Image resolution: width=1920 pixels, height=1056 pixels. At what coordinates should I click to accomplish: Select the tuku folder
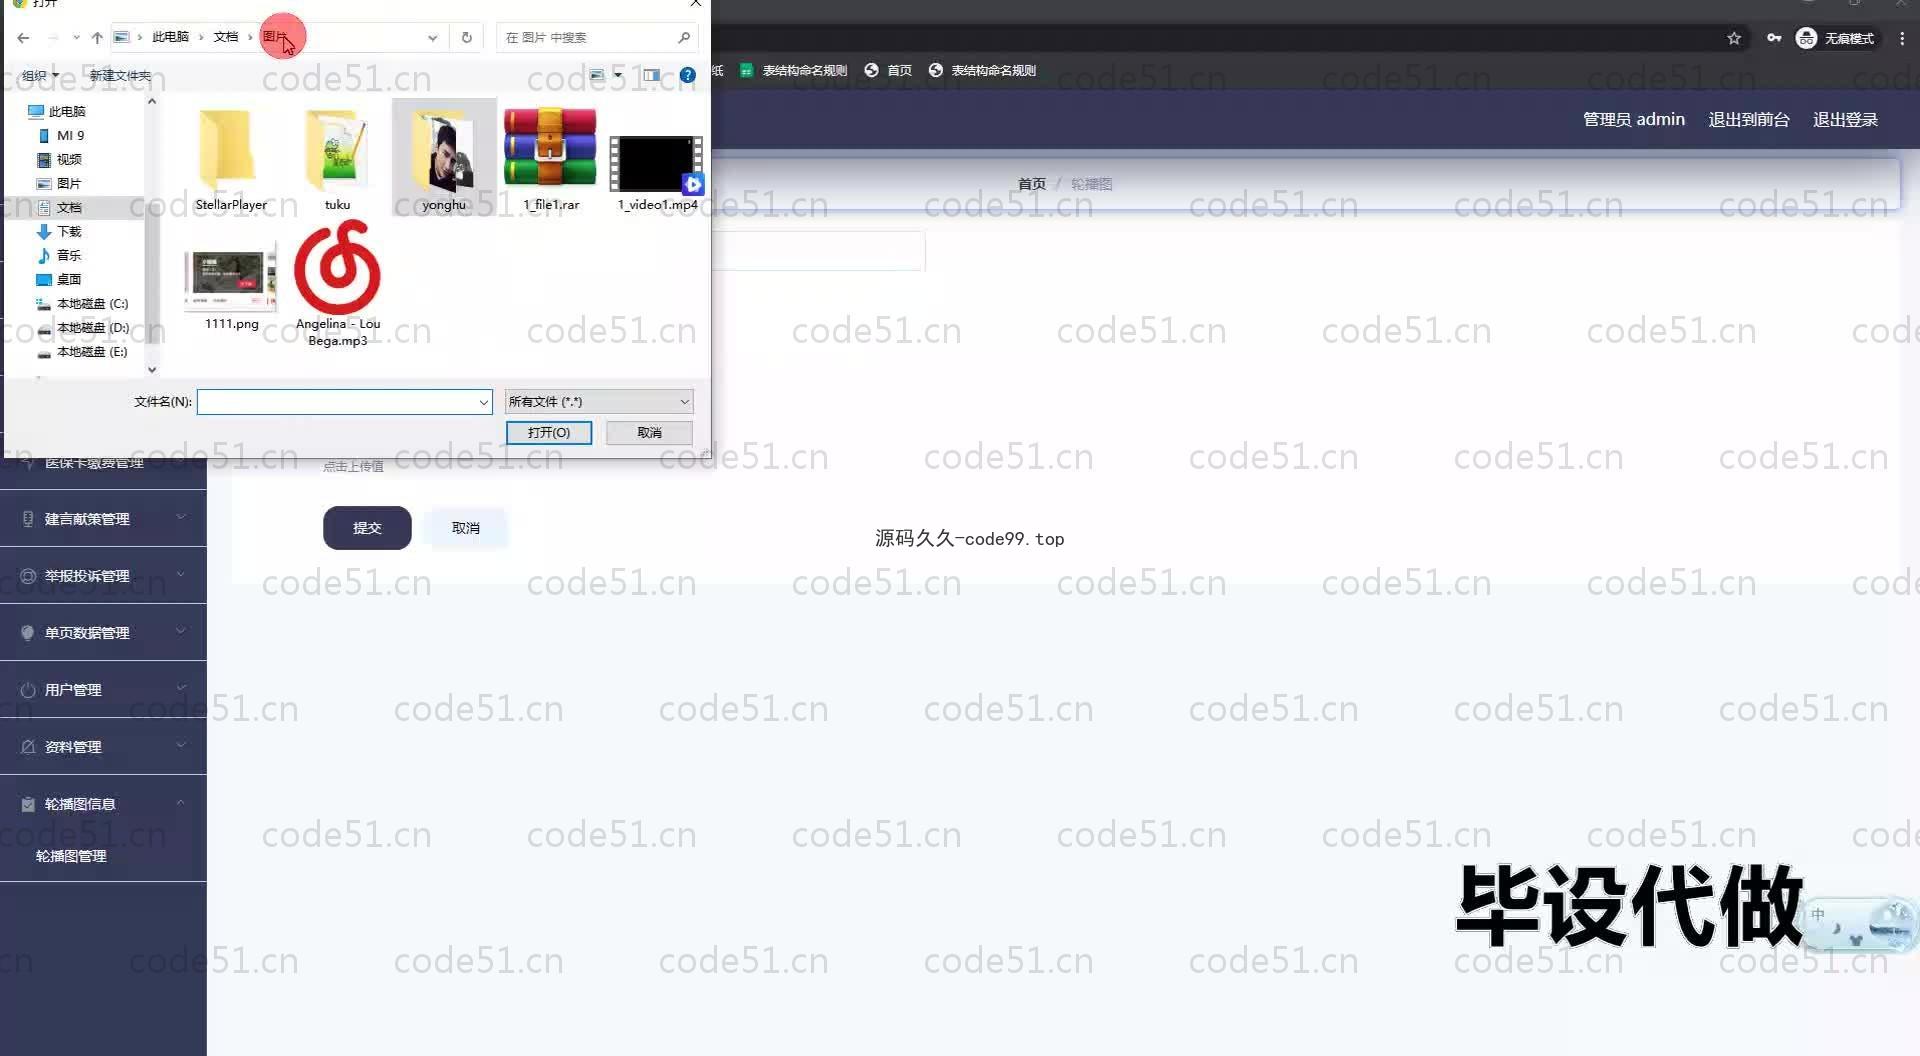click(337, 160)
